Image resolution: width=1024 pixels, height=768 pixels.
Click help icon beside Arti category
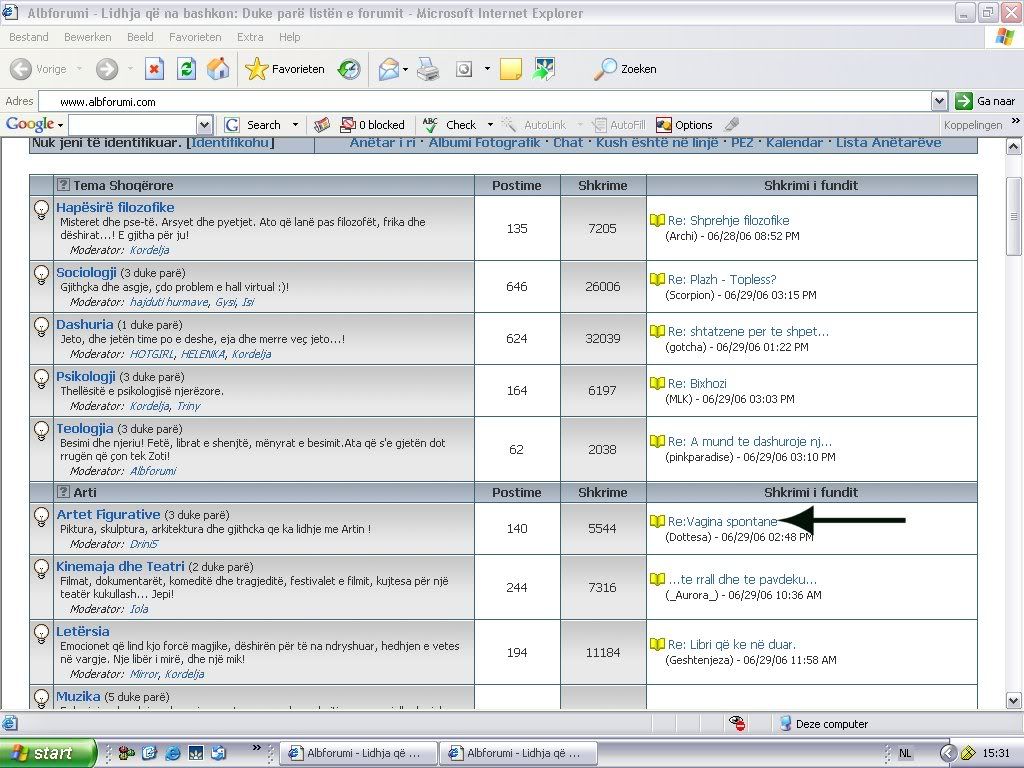click(63, 492)
